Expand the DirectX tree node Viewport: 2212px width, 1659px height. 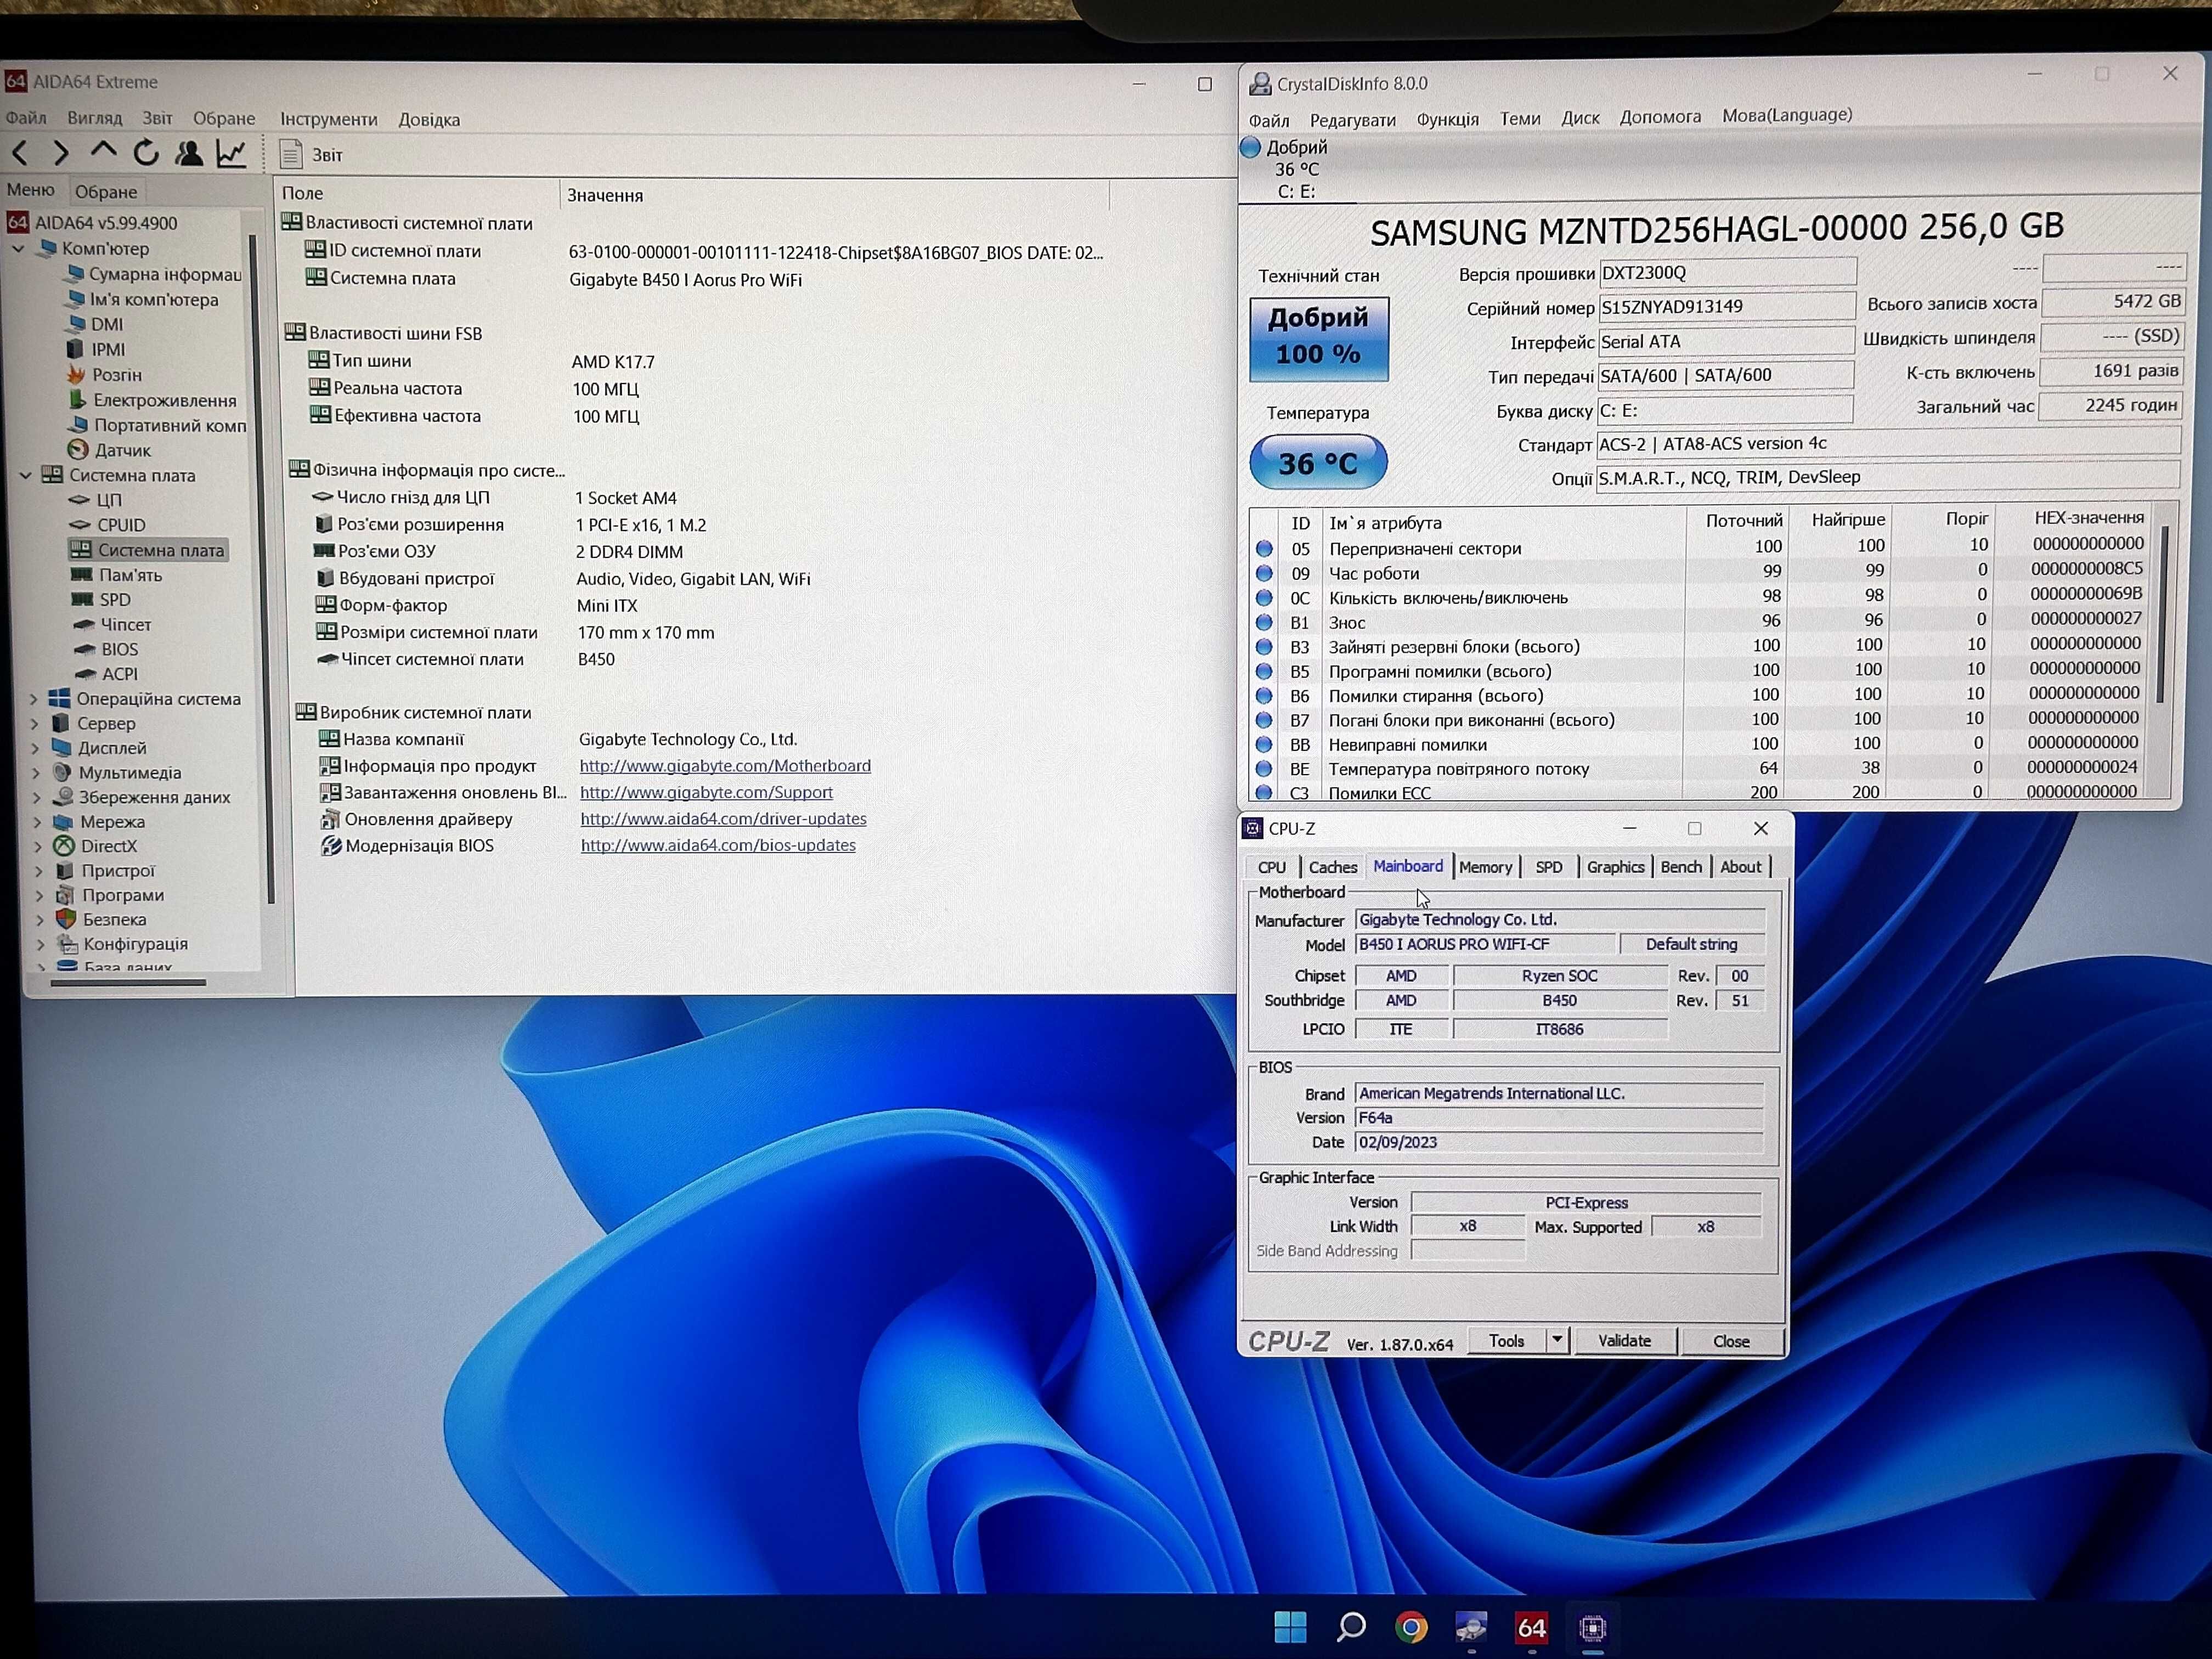click(x=38, y=846)
